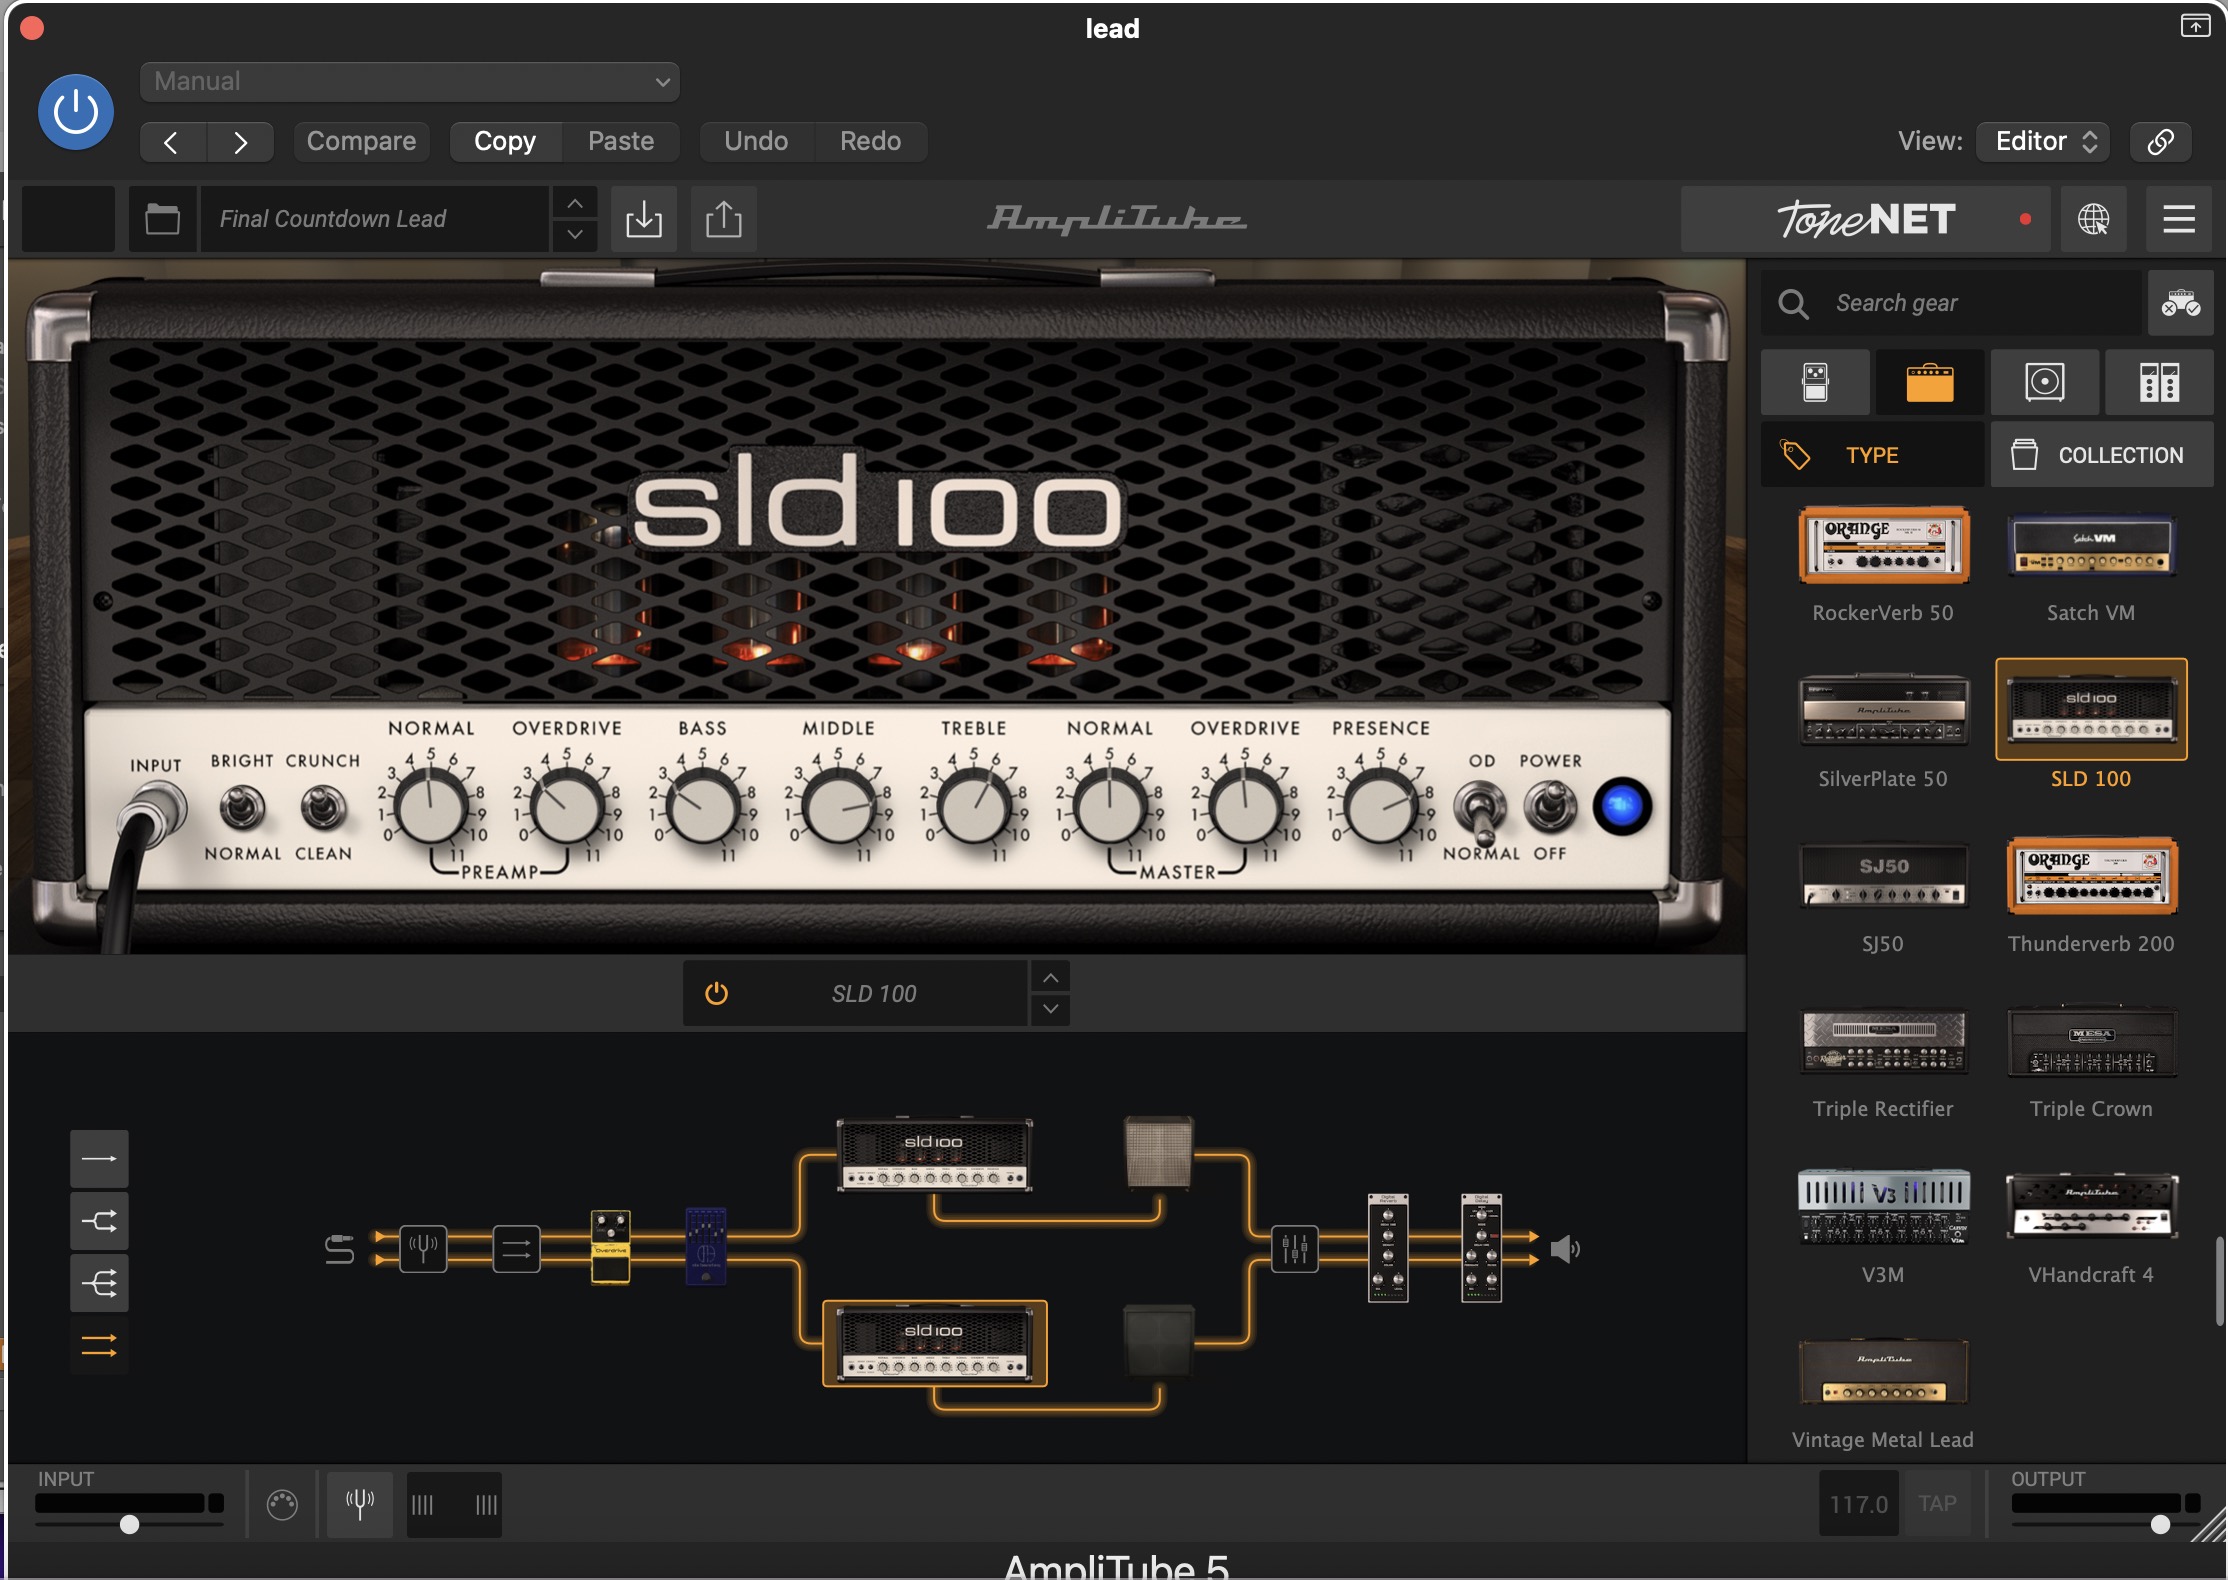Viewport: 2228px width, 1580px height.
Task: Open the hamburger main menu
Action: point(2178,219)
